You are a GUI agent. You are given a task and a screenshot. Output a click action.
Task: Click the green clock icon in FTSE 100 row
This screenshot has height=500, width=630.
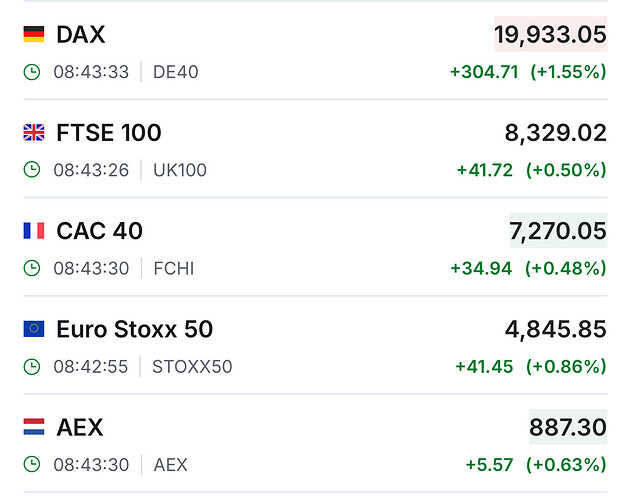click(32, 170)
